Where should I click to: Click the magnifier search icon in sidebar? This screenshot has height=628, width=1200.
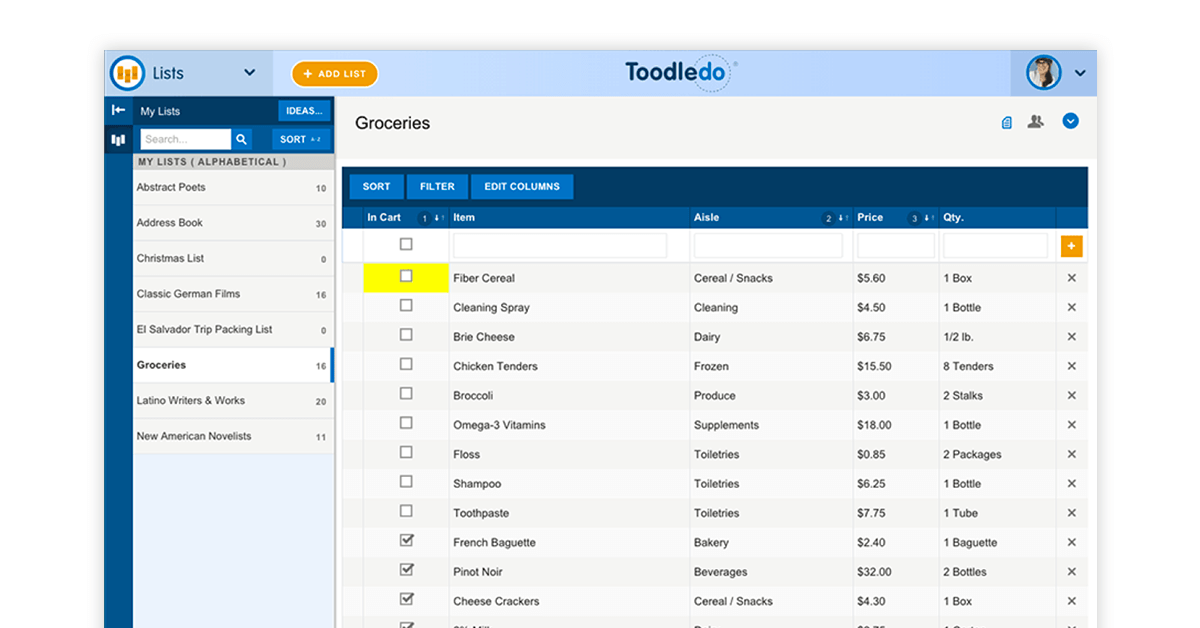pos(241,139)
